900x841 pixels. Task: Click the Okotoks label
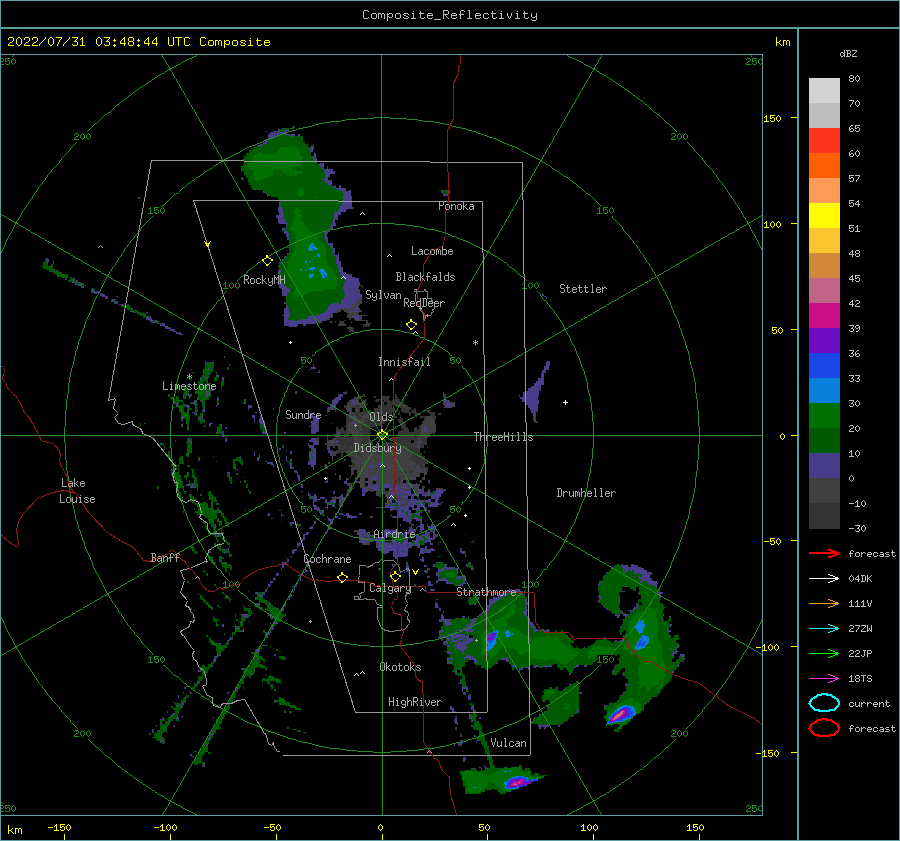(400, 667)
